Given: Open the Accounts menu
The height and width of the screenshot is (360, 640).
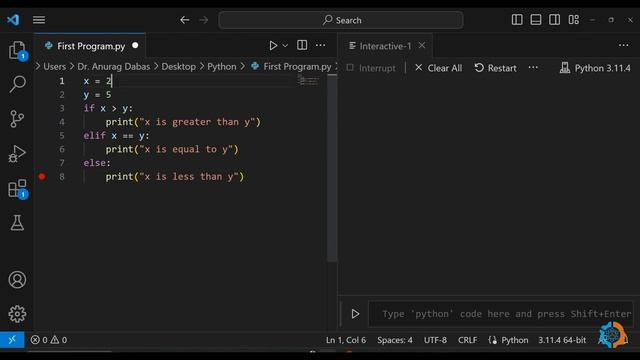Looking at the screenshot, I should tap(17, 280).
